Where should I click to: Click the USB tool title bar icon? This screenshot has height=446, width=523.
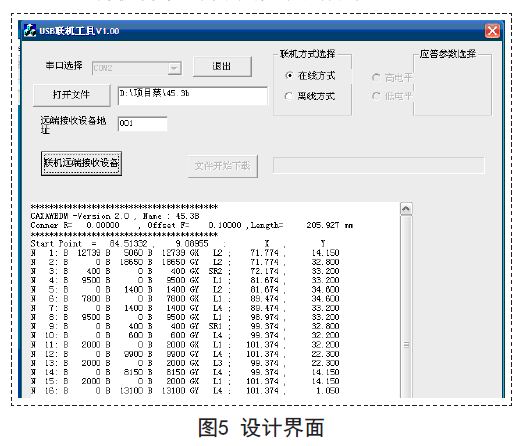click(30, 31)
